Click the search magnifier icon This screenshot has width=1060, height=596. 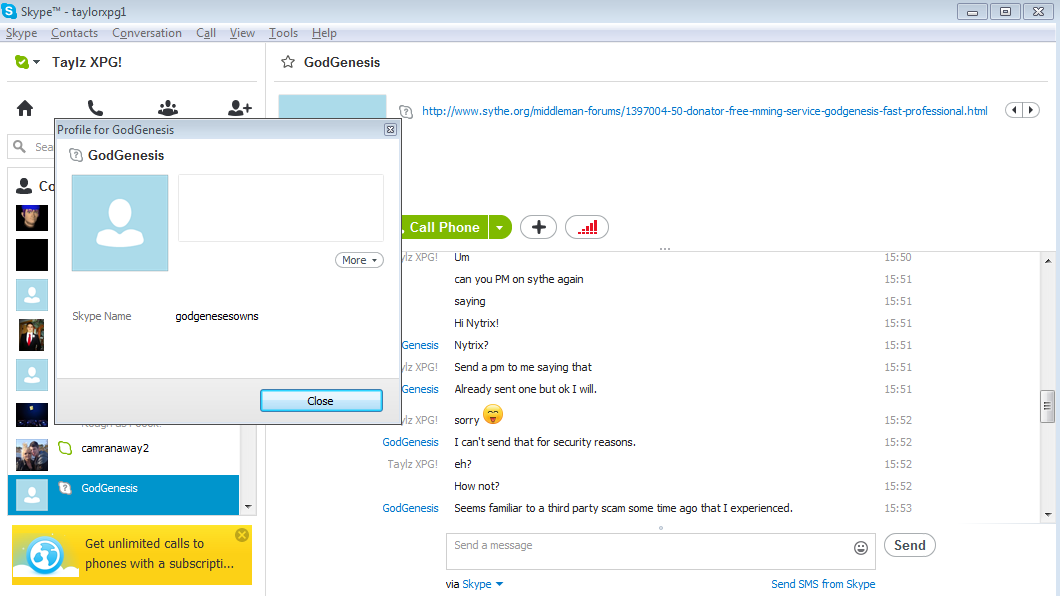20,147
